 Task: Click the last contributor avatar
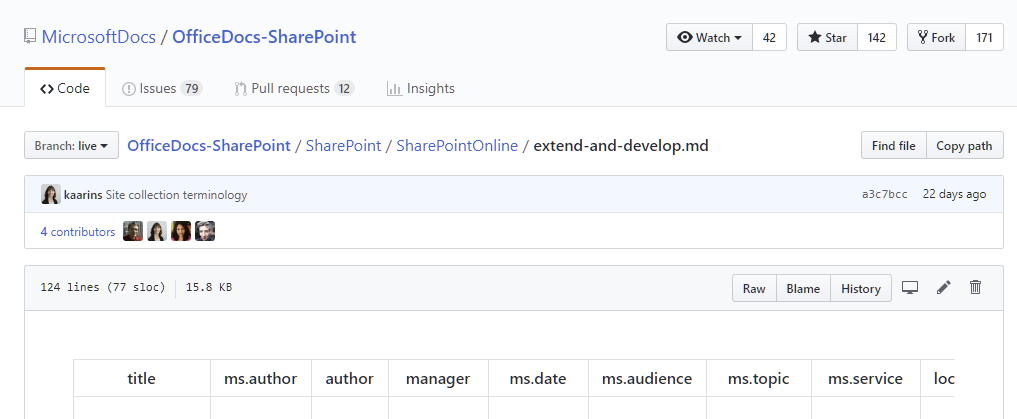click(205, 231)
